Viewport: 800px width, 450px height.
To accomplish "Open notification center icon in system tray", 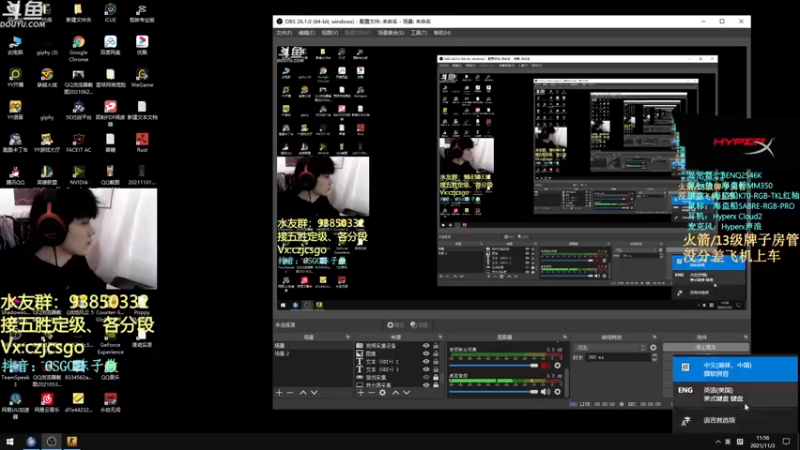I will (x=787, y=441).
